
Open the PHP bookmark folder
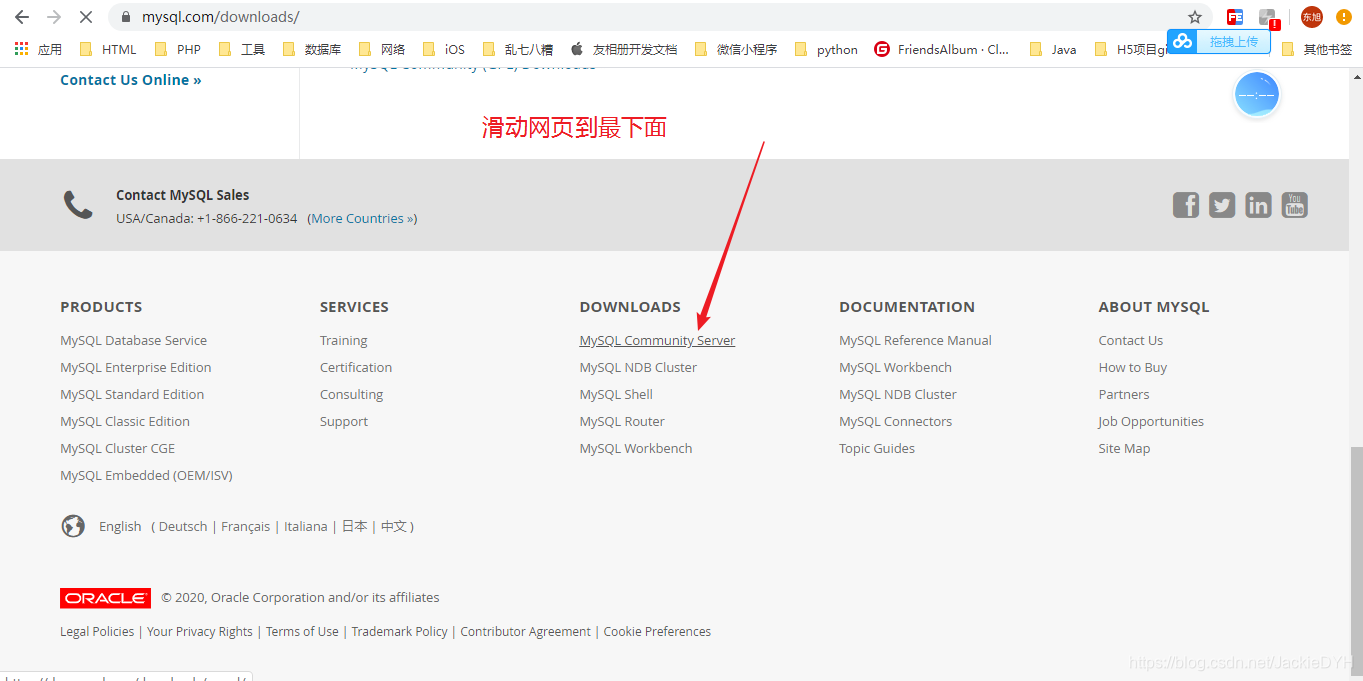point(178,49)
